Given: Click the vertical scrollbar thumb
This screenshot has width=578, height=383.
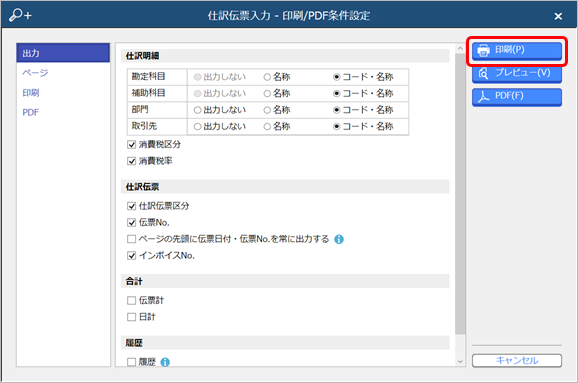Looking at the screenshot, I should pyautogui.click(x=460, y=194).
